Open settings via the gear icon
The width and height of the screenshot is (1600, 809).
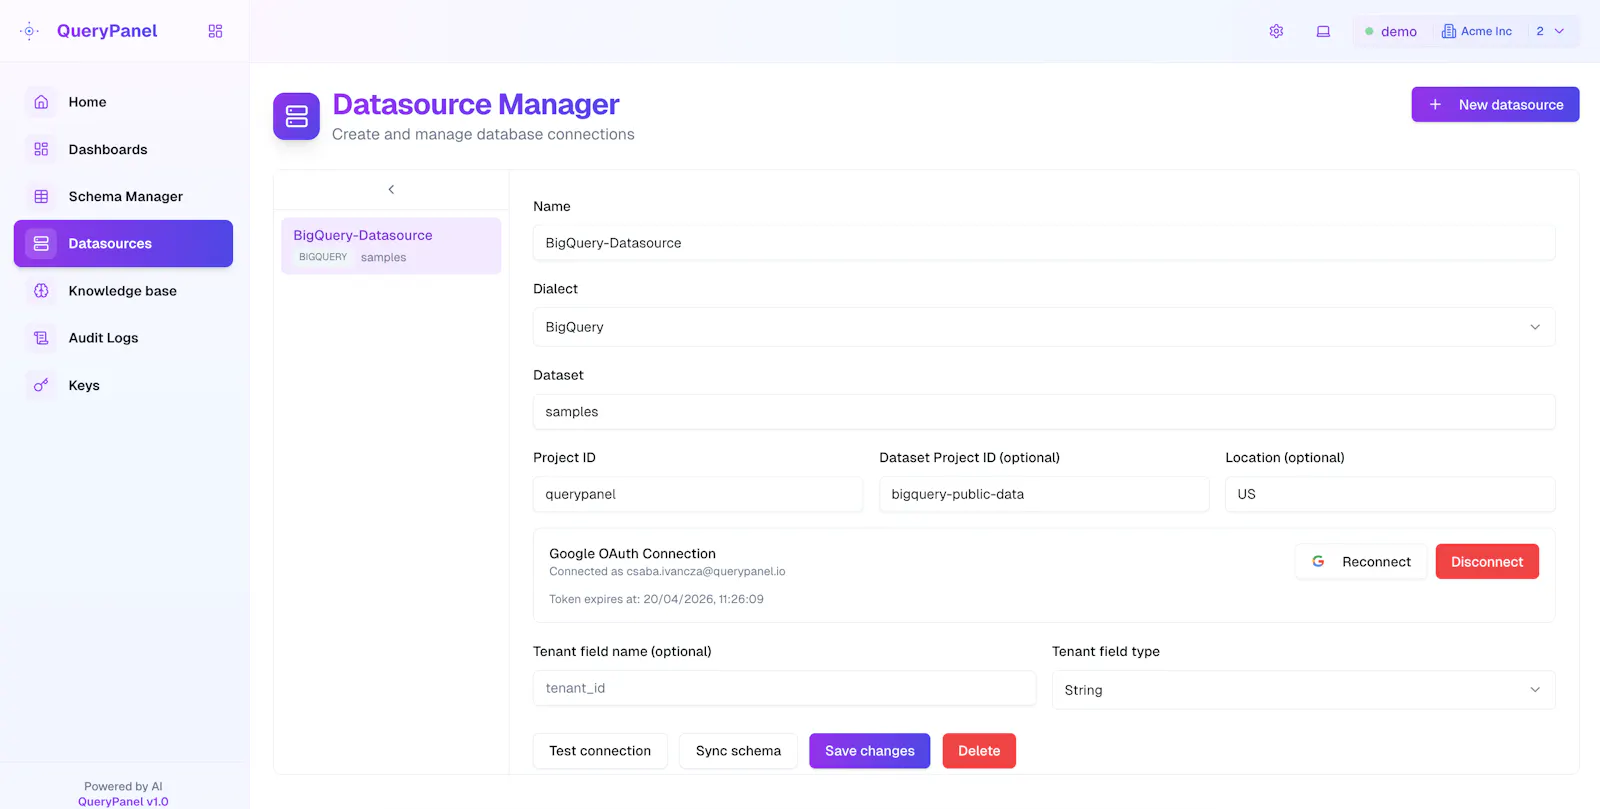pyautogui.click(x=1276, y=31)
